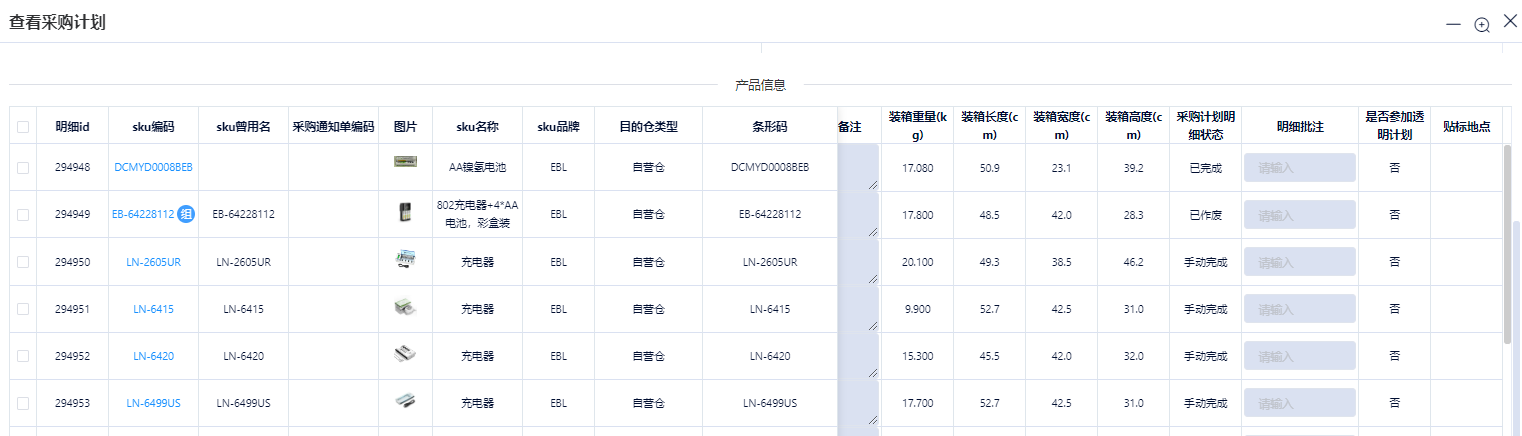Open sku link DCMYD0008BEB

153,168
